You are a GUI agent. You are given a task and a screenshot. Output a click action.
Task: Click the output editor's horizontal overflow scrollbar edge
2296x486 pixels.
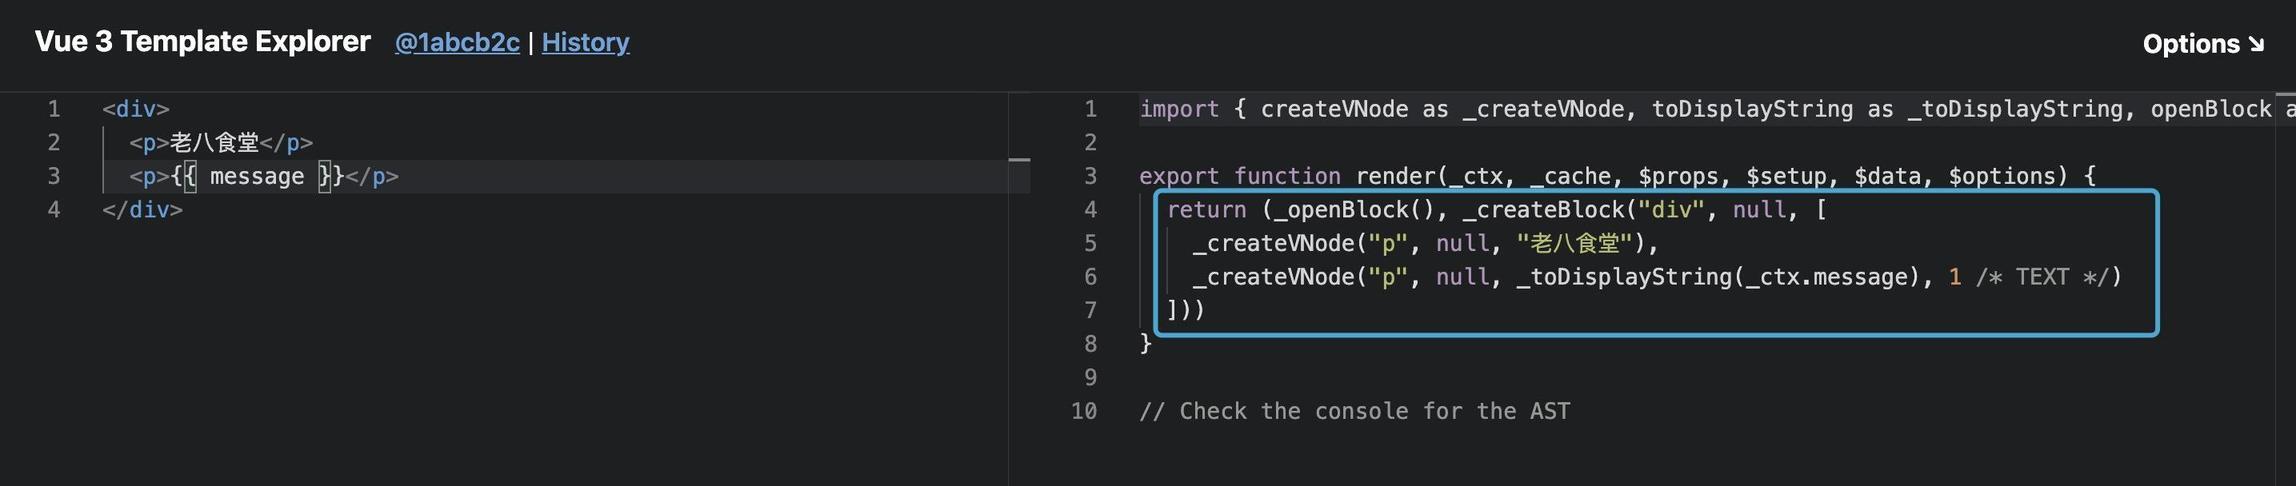[x=2285, y=95]
